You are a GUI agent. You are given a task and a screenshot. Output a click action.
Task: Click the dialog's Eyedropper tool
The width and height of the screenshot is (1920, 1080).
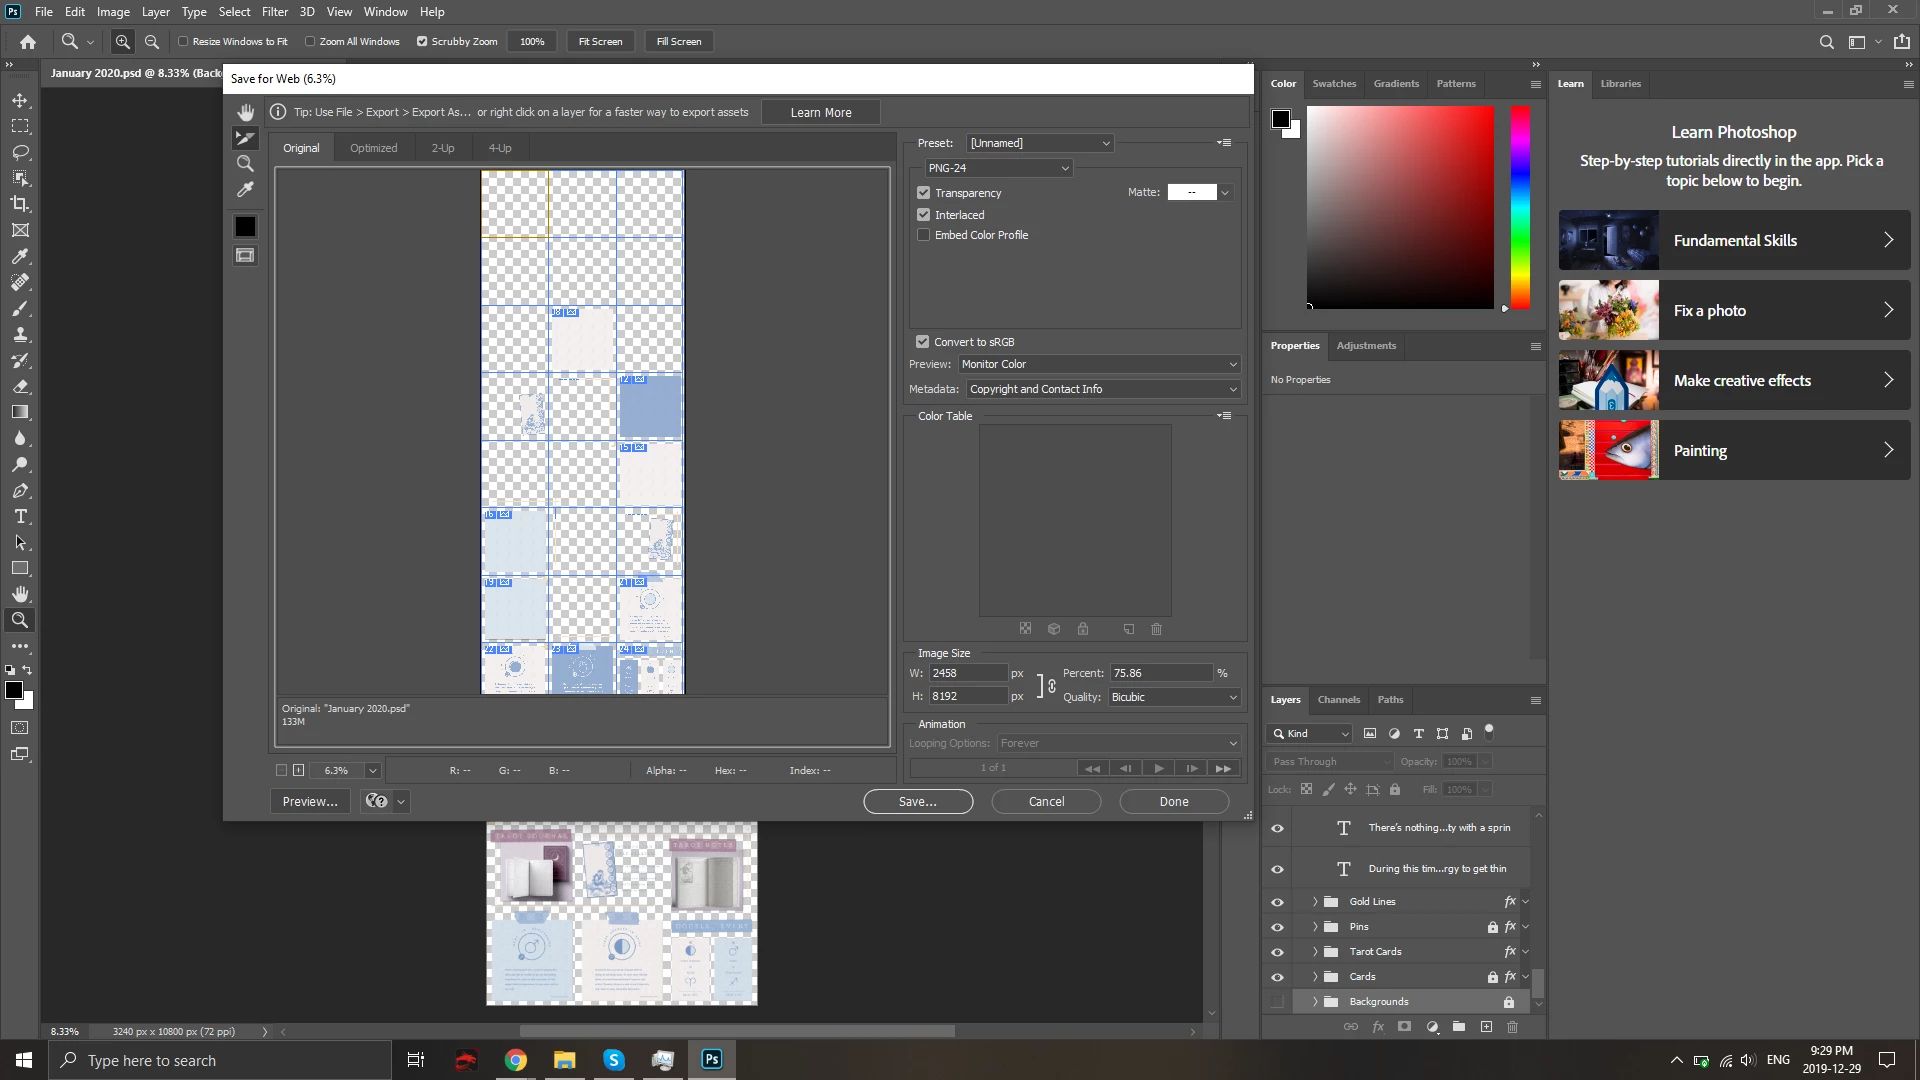tap(245, 189)
